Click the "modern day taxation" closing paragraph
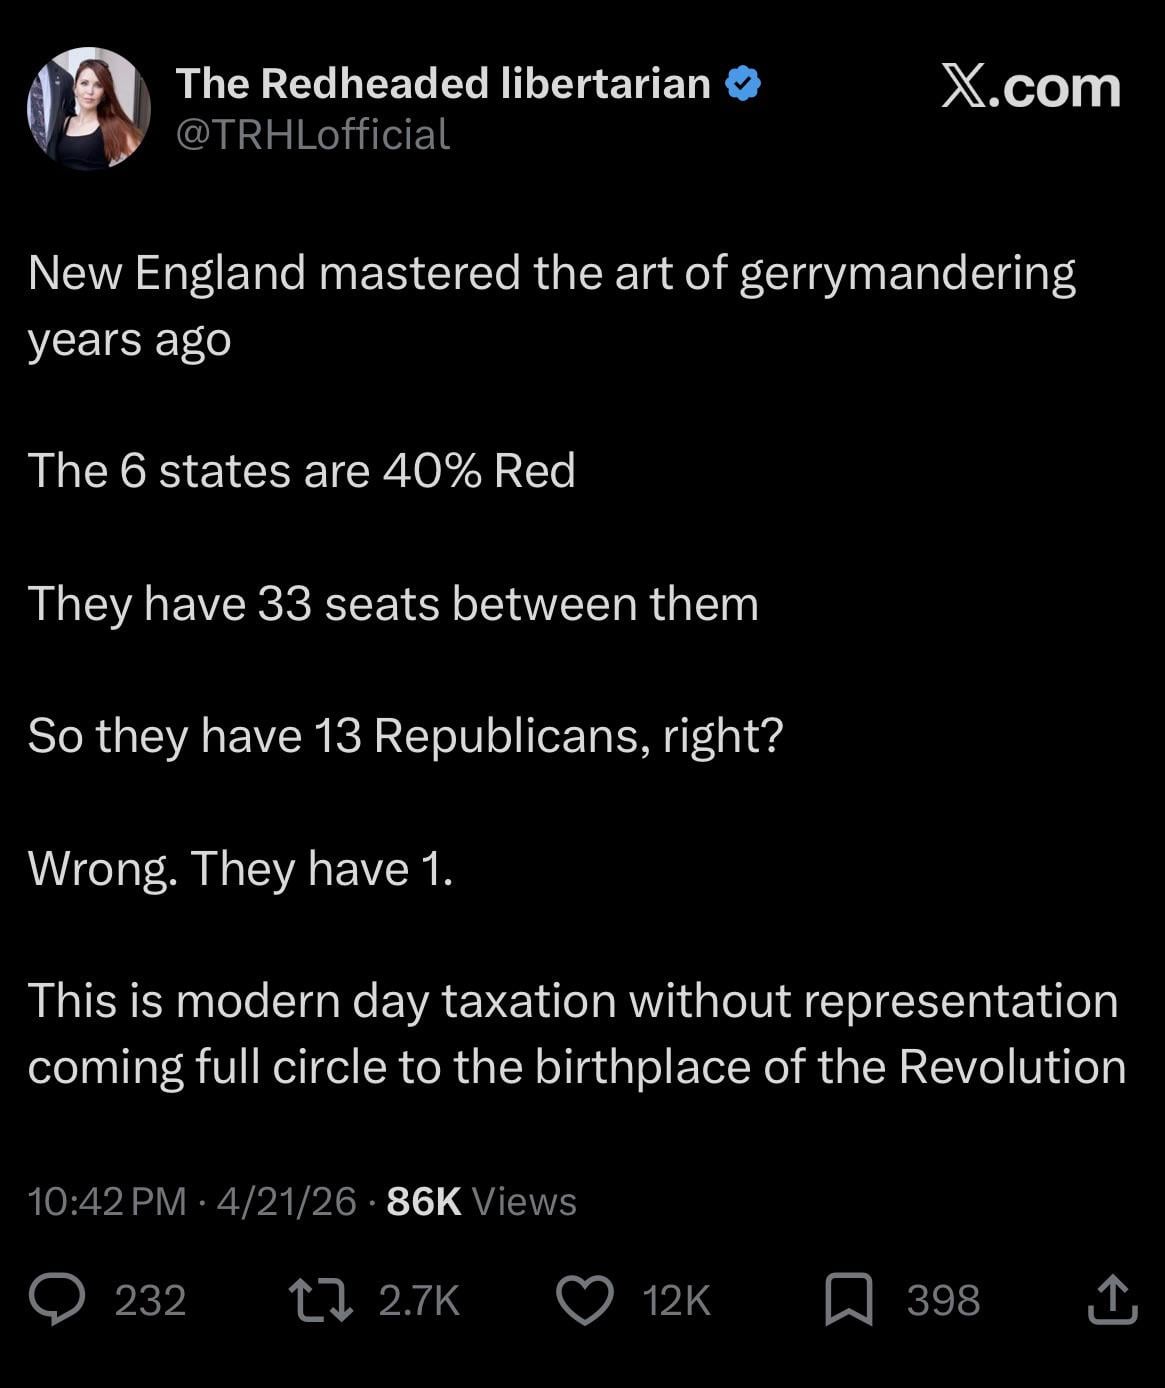 (x=576, y=1033)
